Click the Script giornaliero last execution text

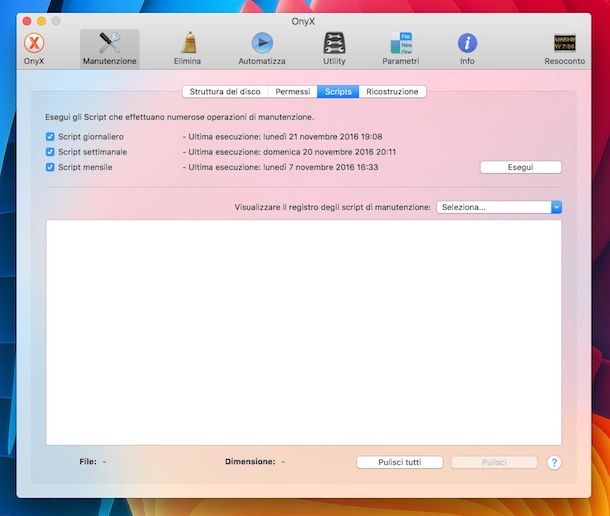click(x=283, y=137)
